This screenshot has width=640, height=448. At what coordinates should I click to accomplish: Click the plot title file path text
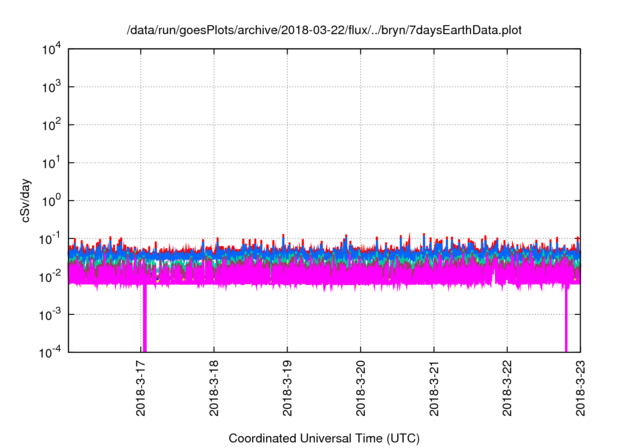click(324, 30)
